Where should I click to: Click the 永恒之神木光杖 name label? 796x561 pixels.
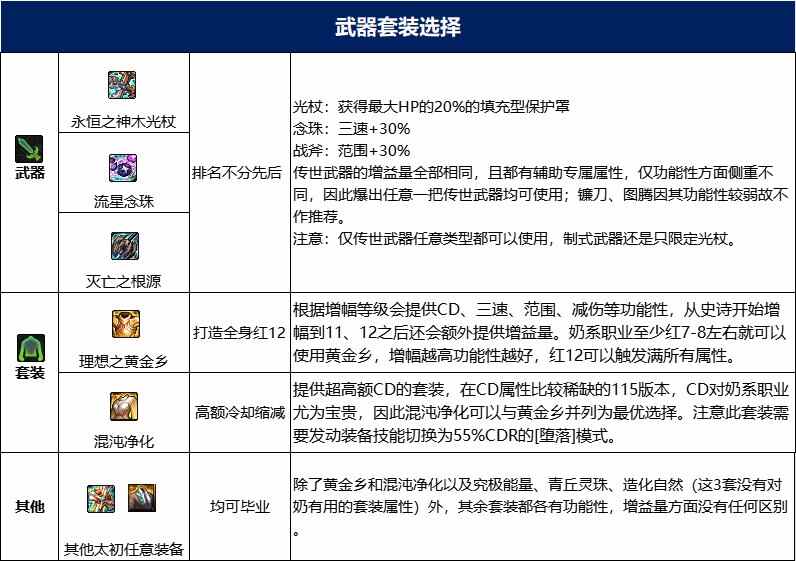(x=125, y=121)
